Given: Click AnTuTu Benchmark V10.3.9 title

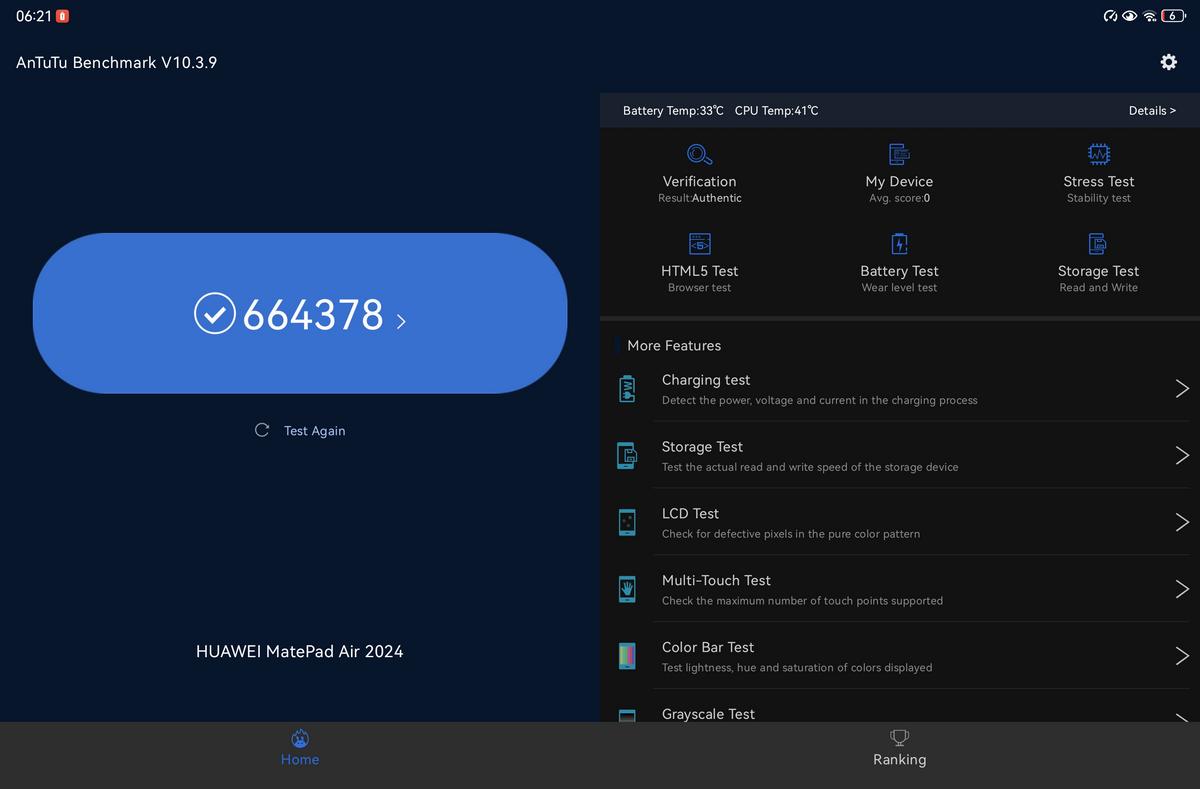Looking at the screenshot, I should point(116,62).
